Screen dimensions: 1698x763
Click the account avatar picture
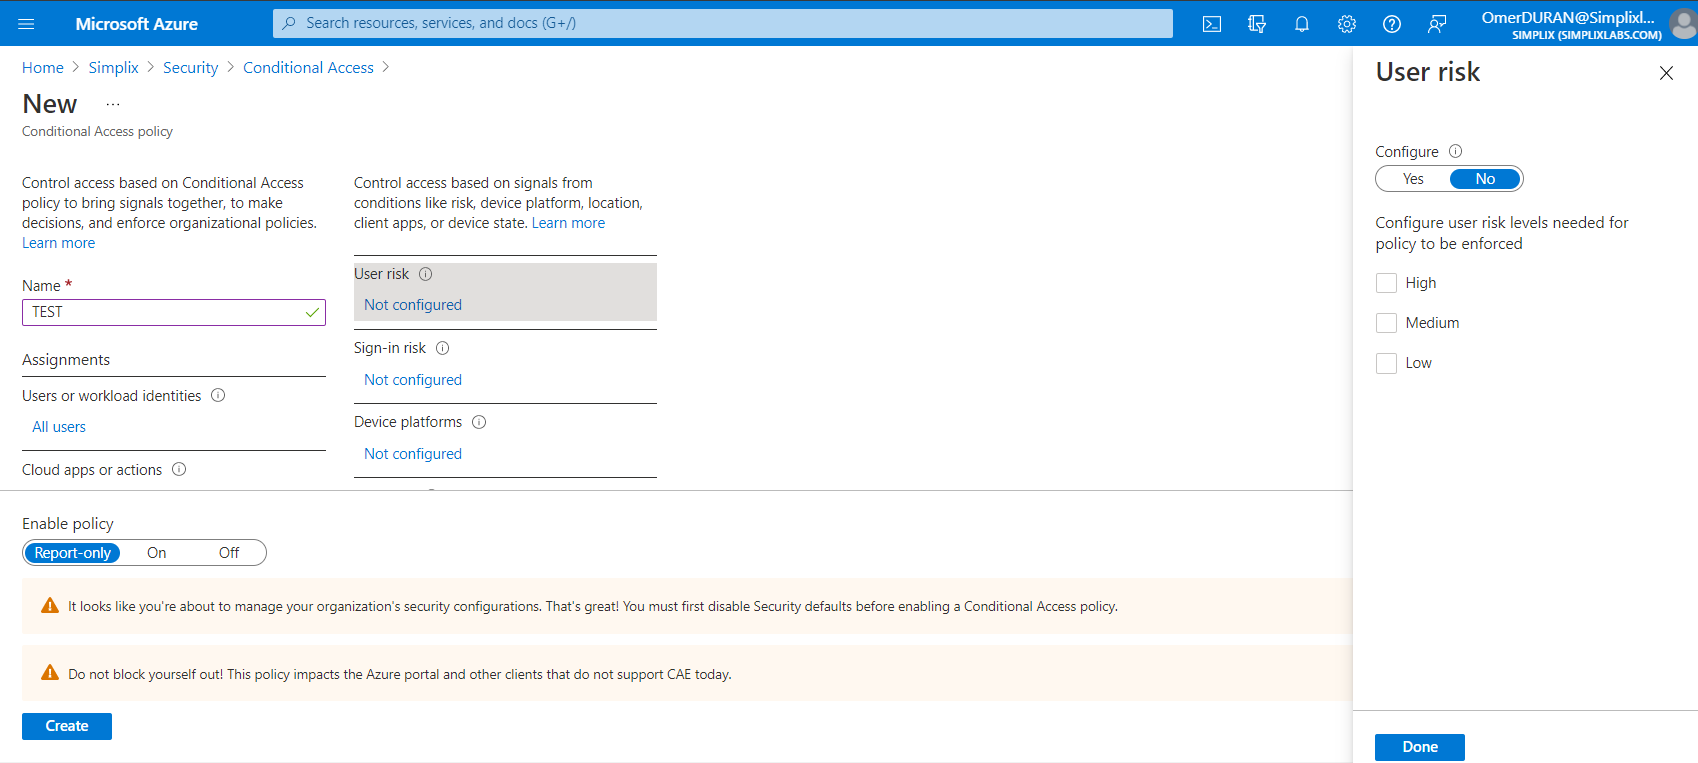pos(1684,24)
